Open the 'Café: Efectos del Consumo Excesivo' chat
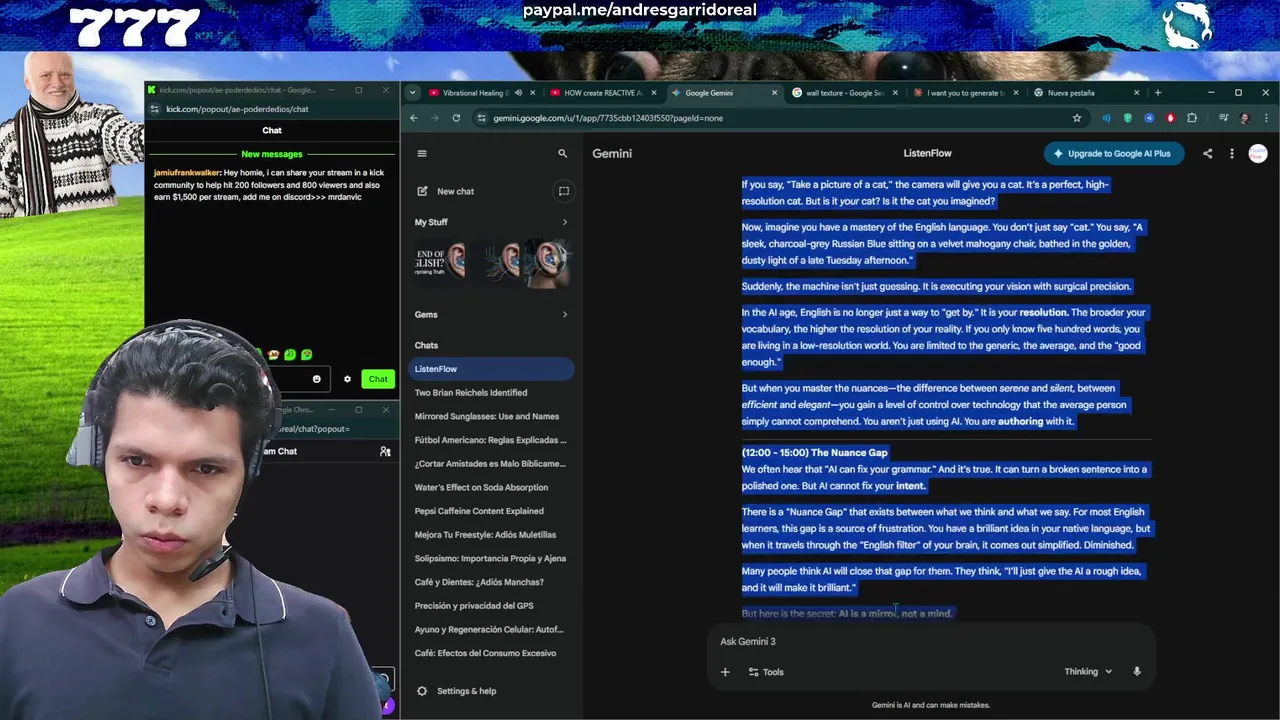1280x720 pixels. (490, 653)
